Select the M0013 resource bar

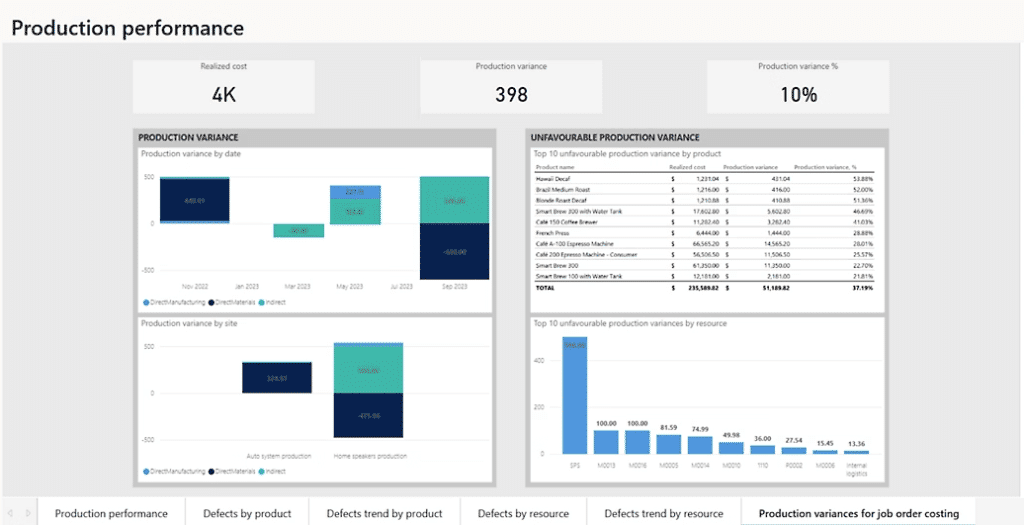click(x=606, y=442)
